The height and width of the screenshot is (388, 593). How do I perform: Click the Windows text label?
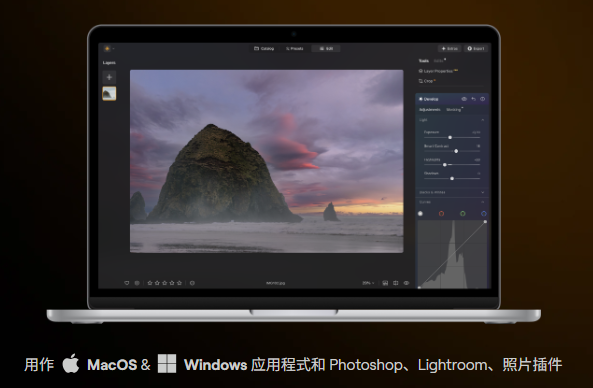click(216, 365)
